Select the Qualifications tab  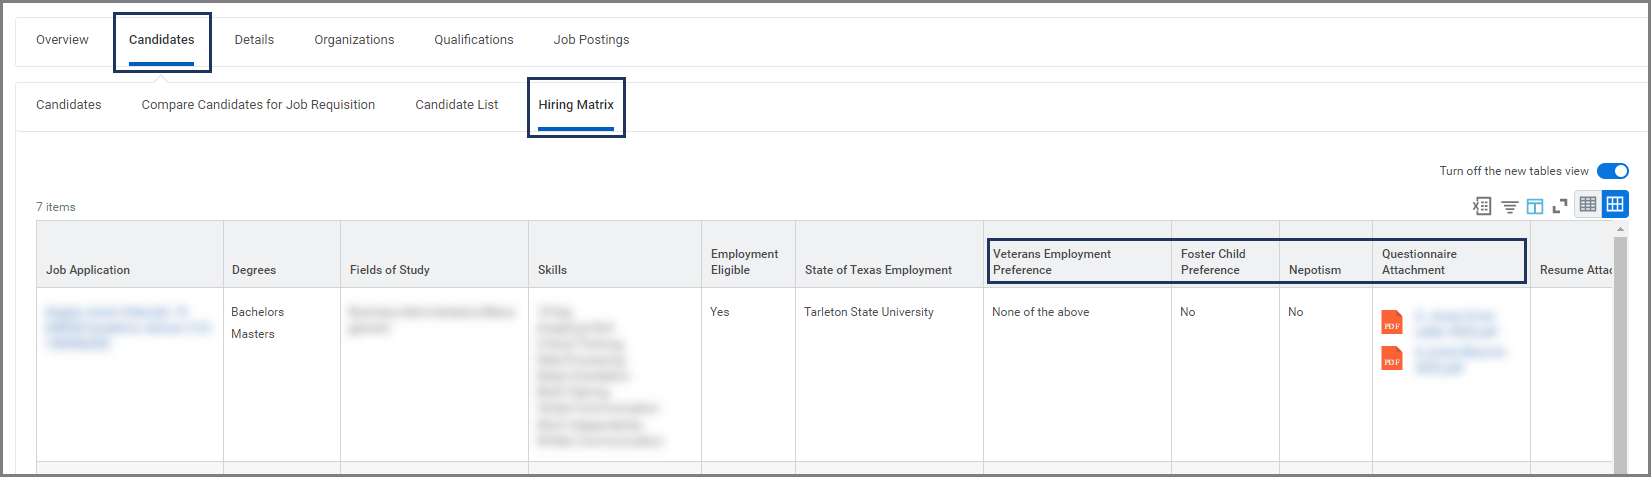click(473, 40)
